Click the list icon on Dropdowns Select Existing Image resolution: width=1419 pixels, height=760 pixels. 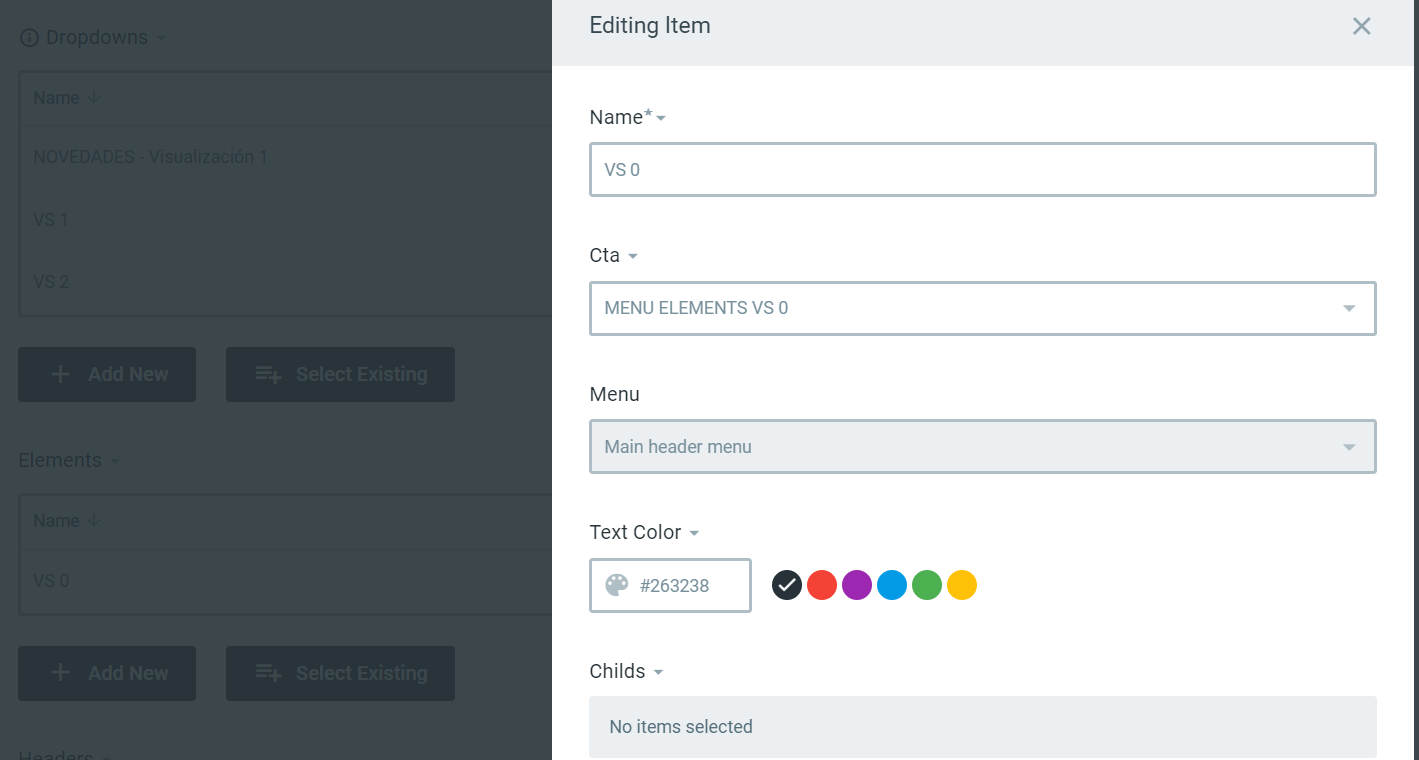(266, 374)
